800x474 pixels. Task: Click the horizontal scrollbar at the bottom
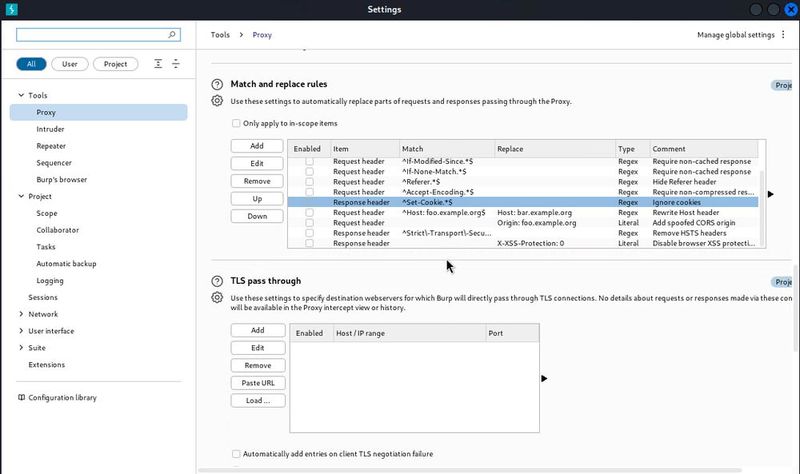469,470
